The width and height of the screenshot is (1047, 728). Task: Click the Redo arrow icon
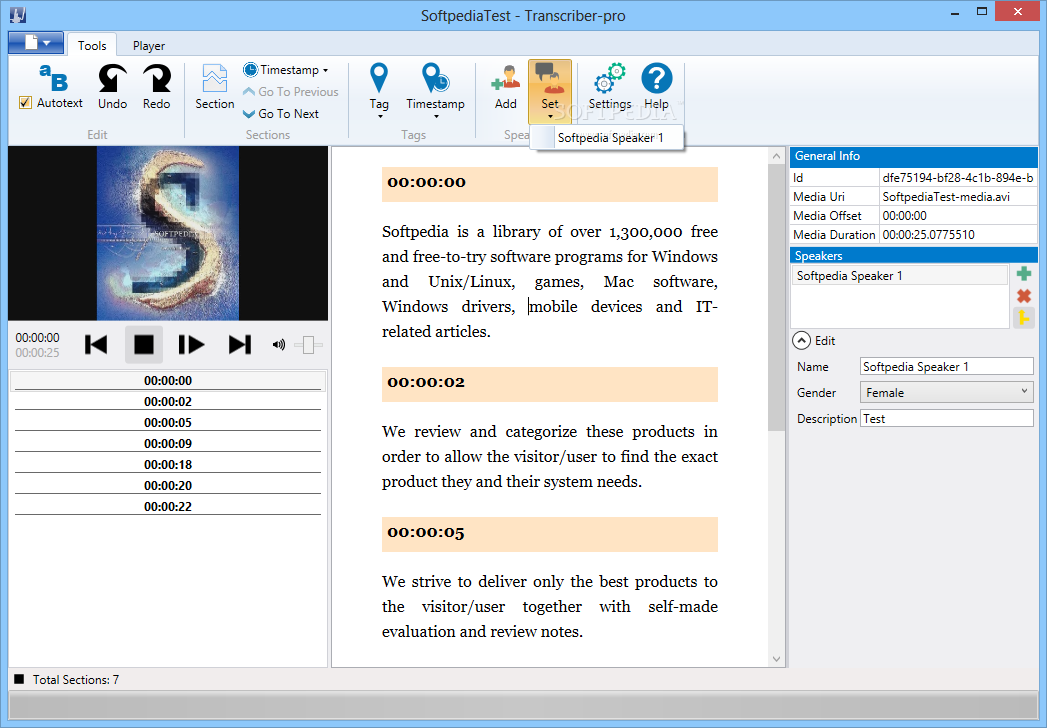[156, 78]
